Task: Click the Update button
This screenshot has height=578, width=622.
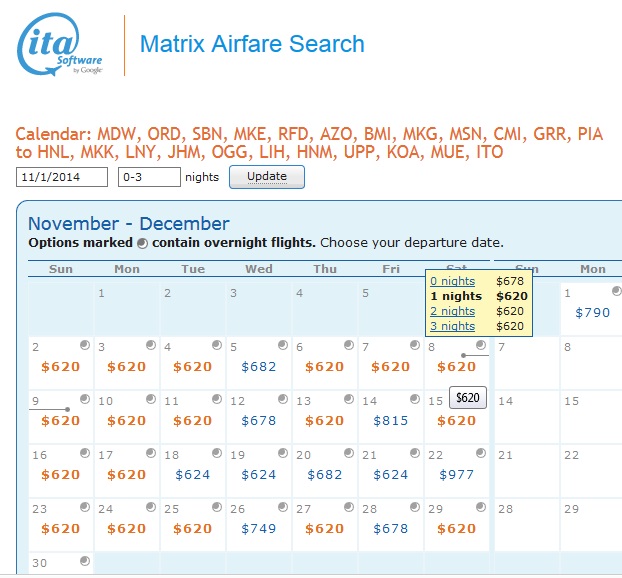Action: click(267, 177)
